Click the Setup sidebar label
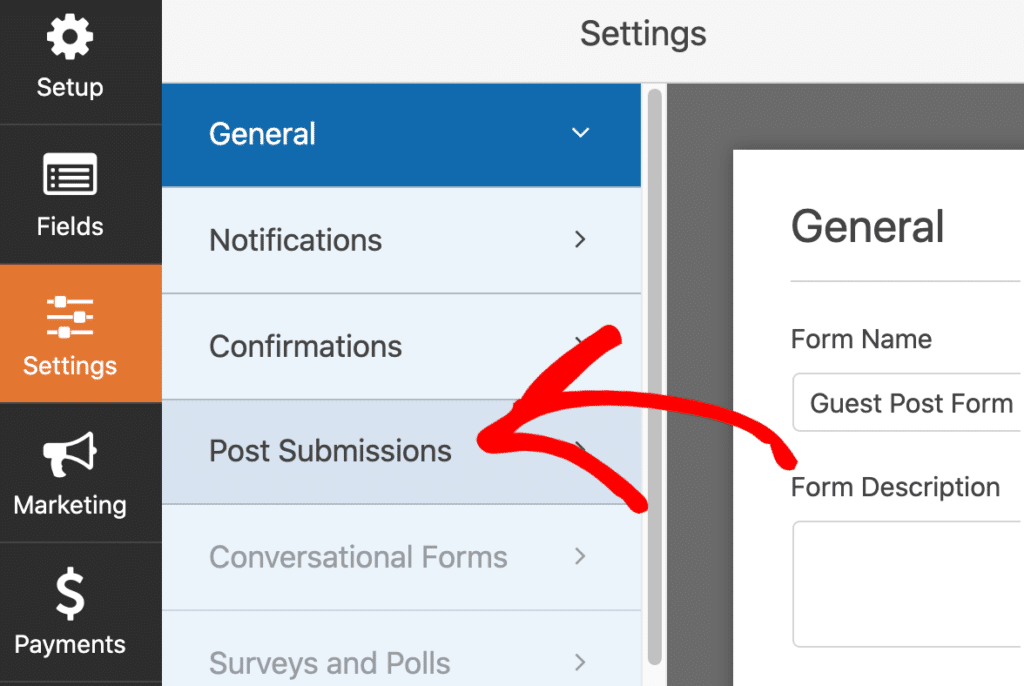Screen dimensions: 1024x686 tap(68, 87)
